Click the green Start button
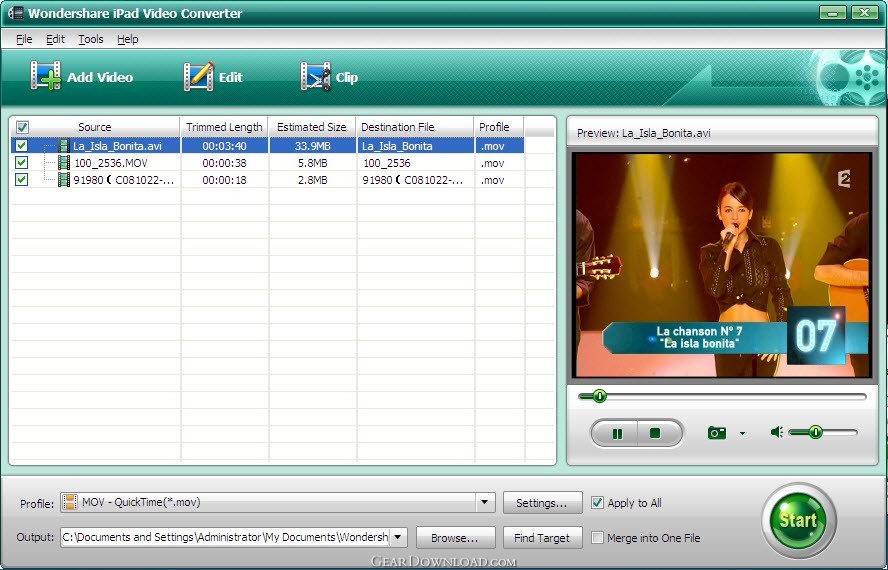The image size is (888, 570). [799, 520]
